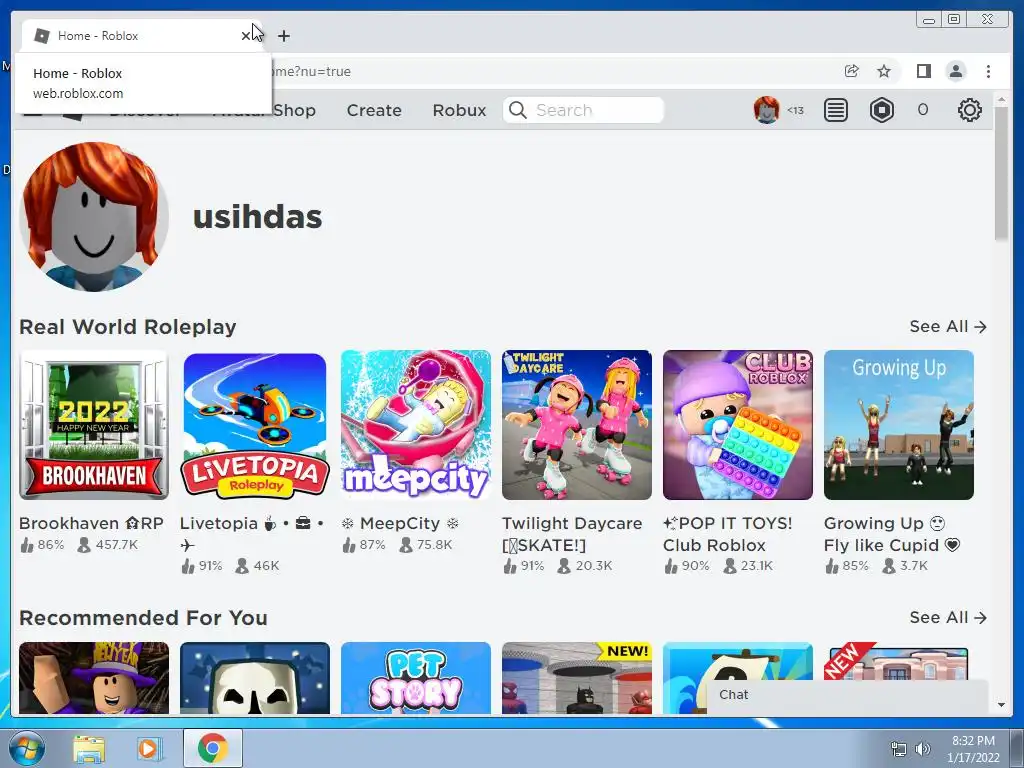1024x768 pixels.
Task: Open the Pet Story recommended game thumbnail
Action: pyautogui.click(x=416, y=678)
